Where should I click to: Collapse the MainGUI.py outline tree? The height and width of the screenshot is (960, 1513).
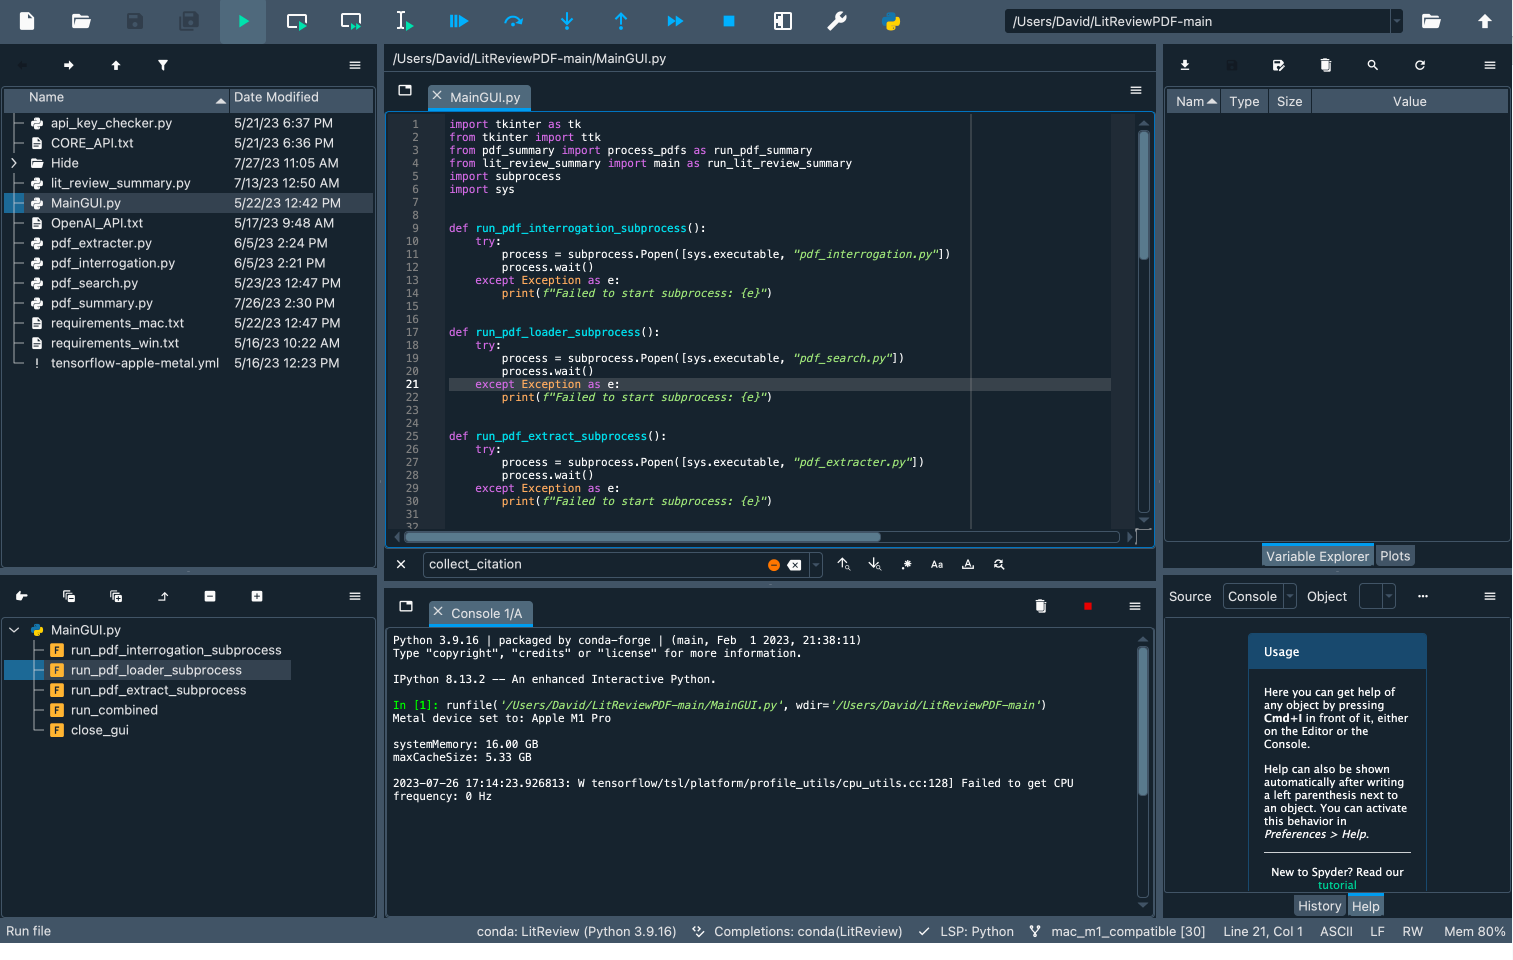point(13,629)
